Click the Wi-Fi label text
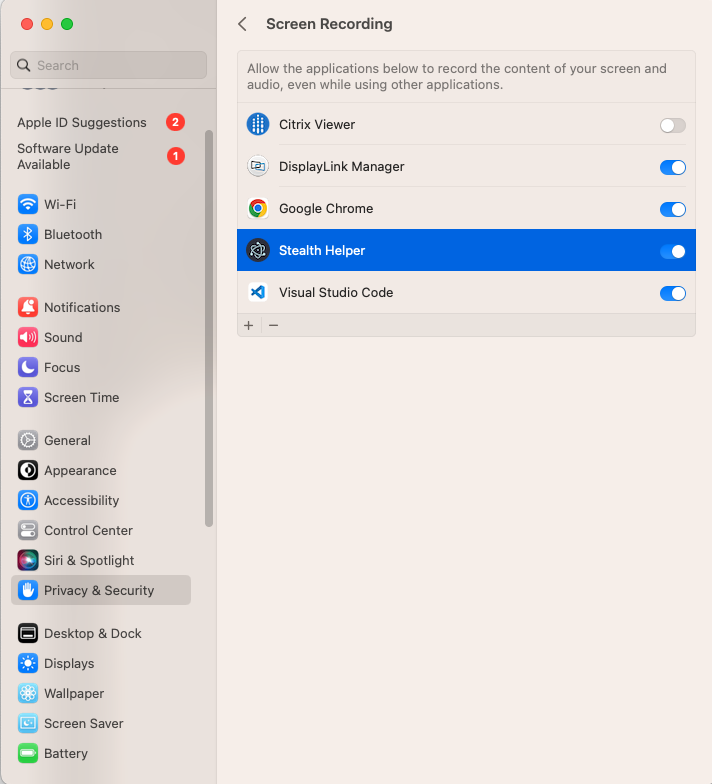 coord(60,204)
